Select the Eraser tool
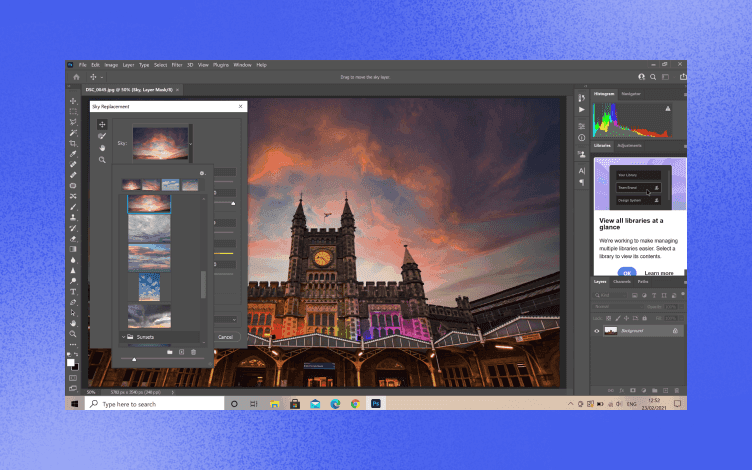This screenshot has height=470, width=752. tap(73, 238)
